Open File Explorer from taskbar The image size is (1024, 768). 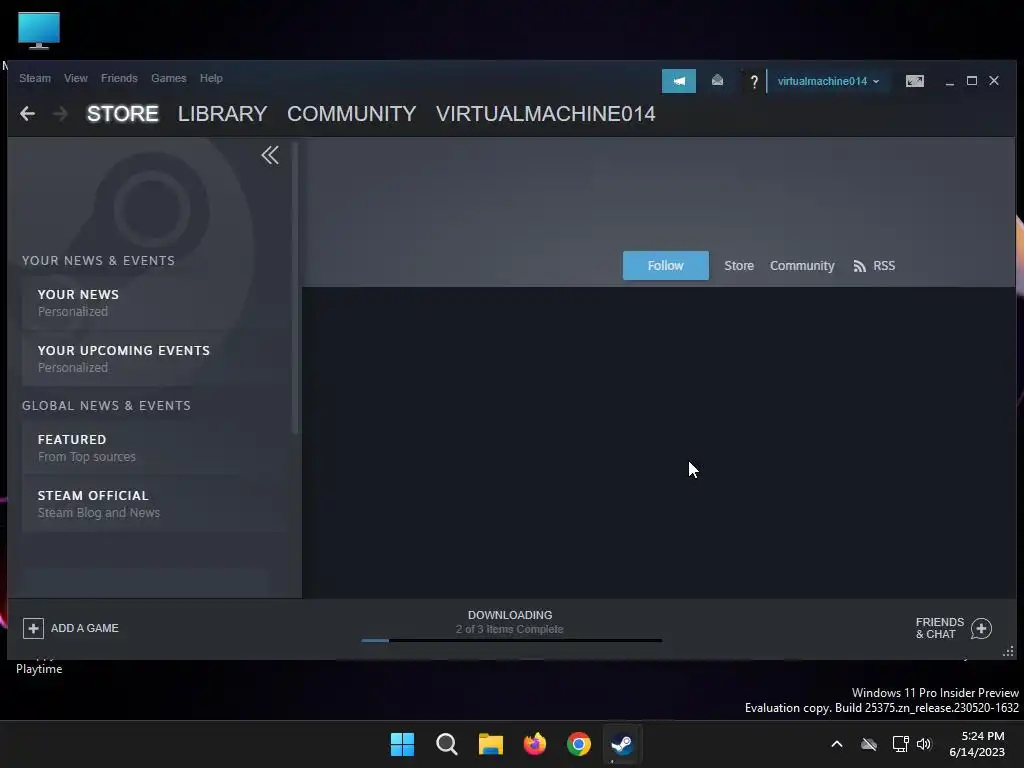[490, 744]
